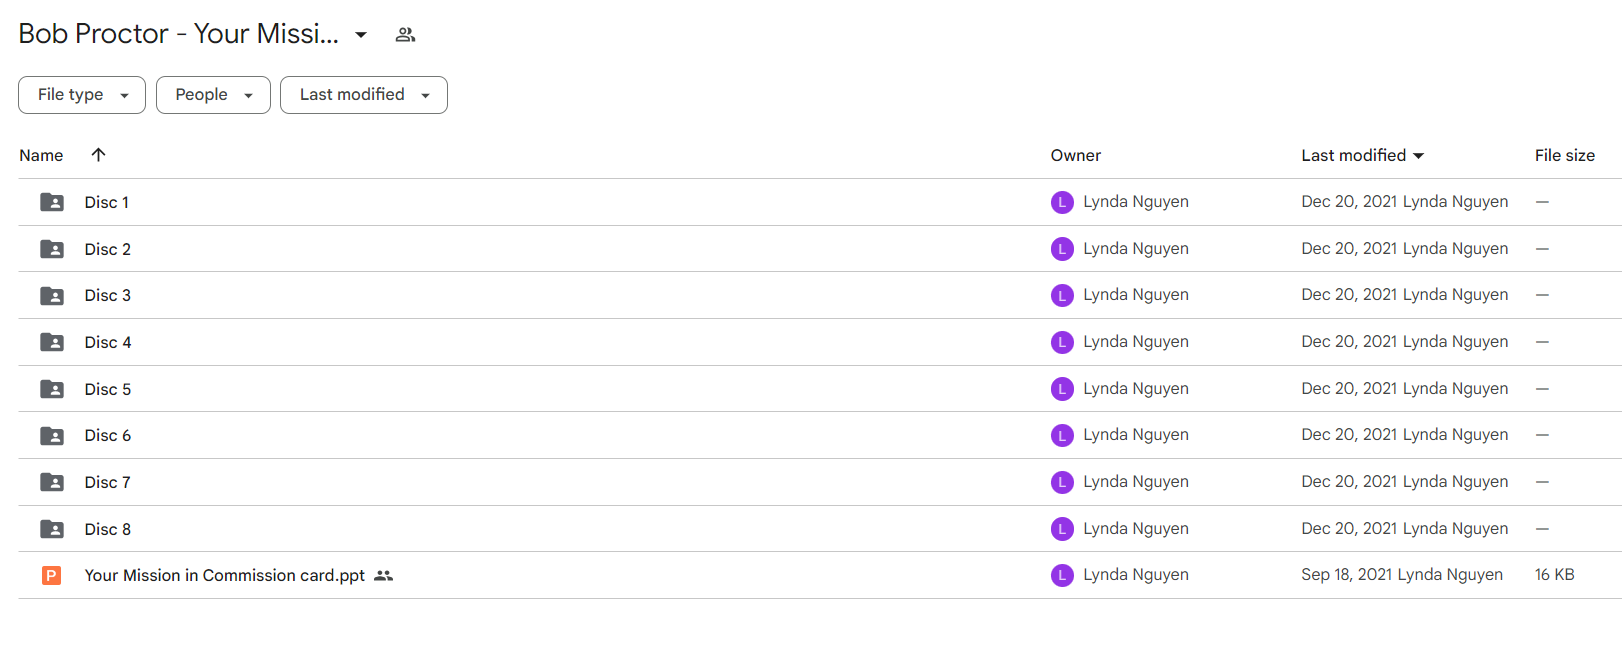This screenshot has height=660, width=1622.
Task: Select the Disc 2 folder name
Action: click(x=108, y=249)
